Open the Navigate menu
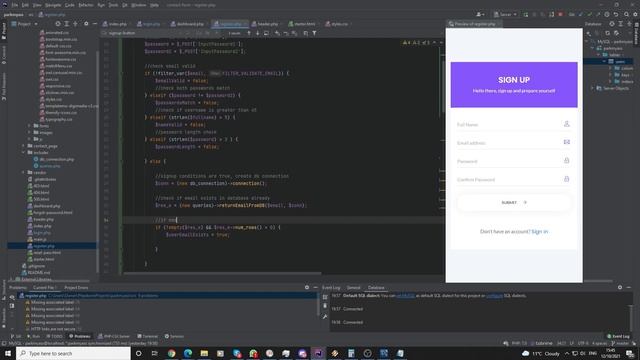Screen dimensions: 640x360 (53, 5)
